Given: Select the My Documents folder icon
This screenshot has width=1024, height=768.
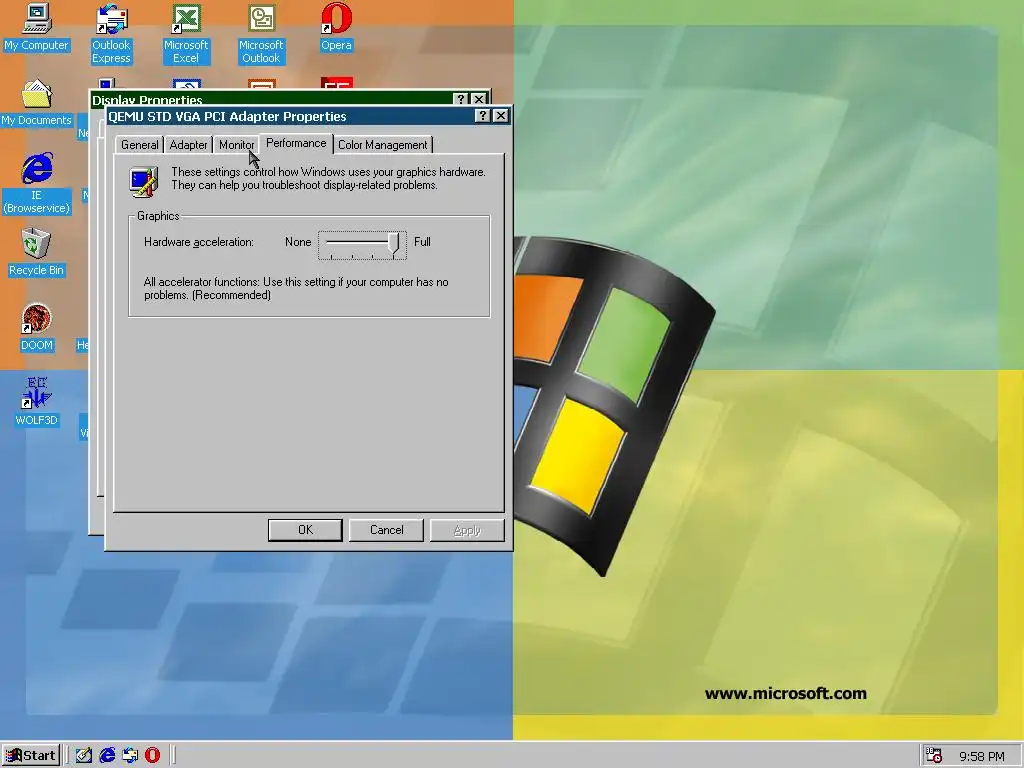Looking at the screenshot, I should pos(37,103).
